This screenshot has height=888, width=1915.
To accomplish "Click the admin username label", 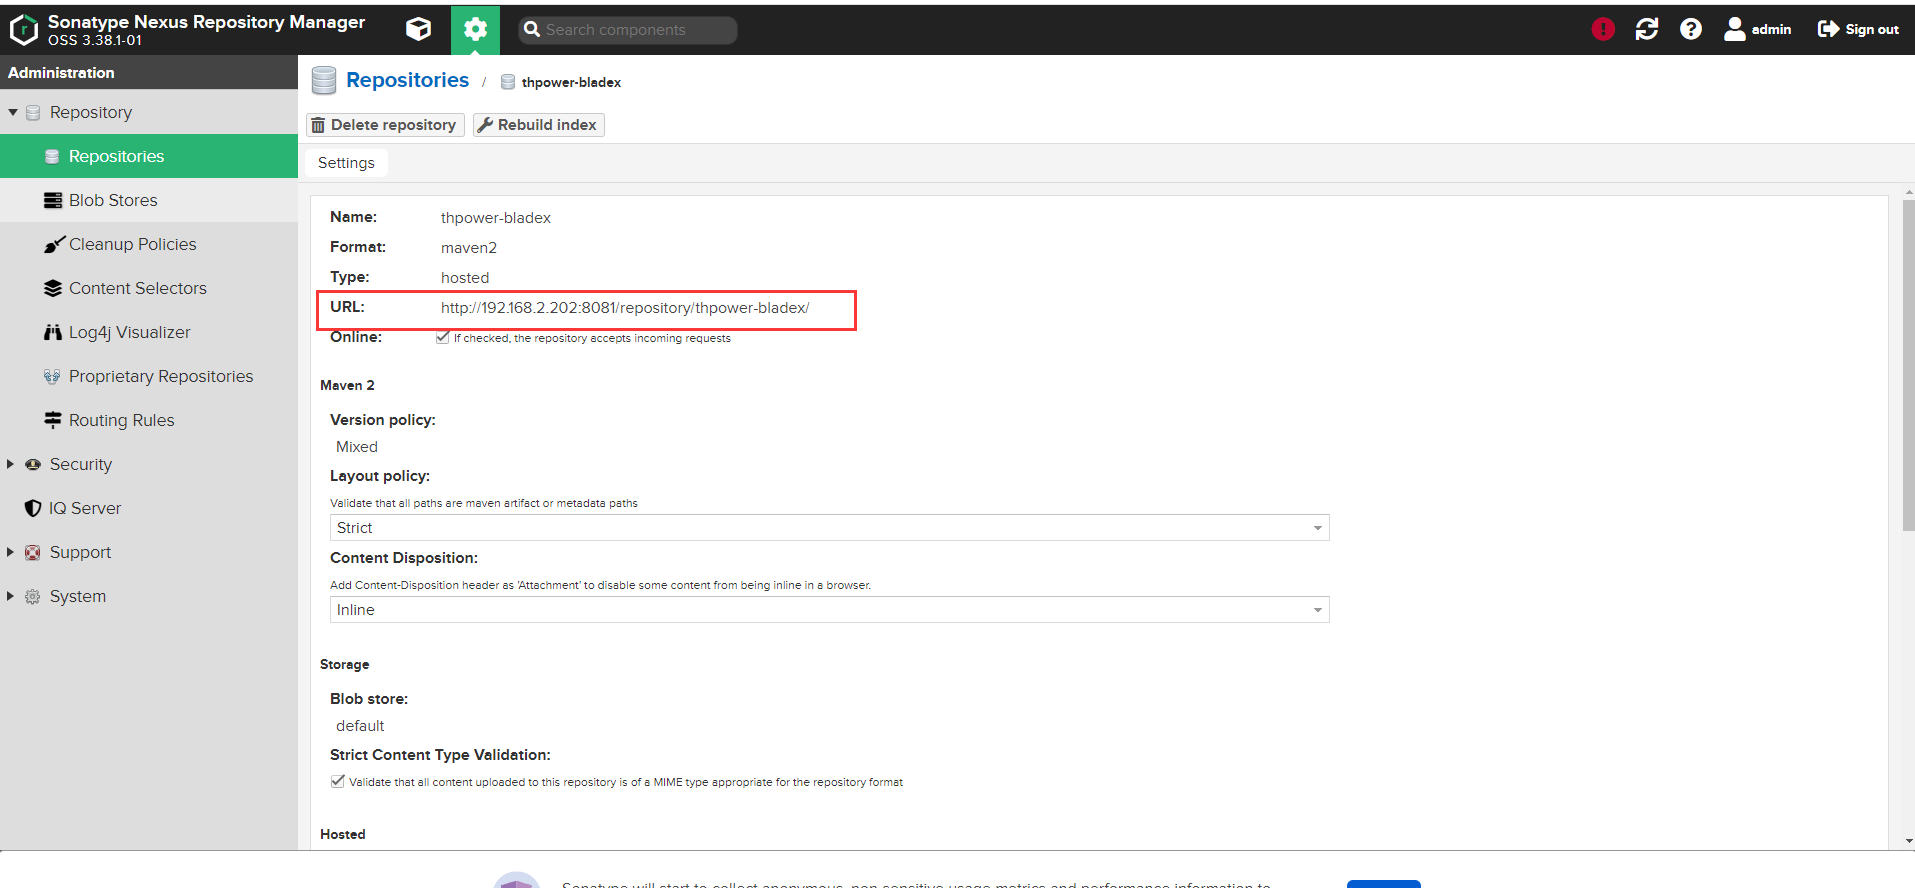I will click(x=1771, y=30).
